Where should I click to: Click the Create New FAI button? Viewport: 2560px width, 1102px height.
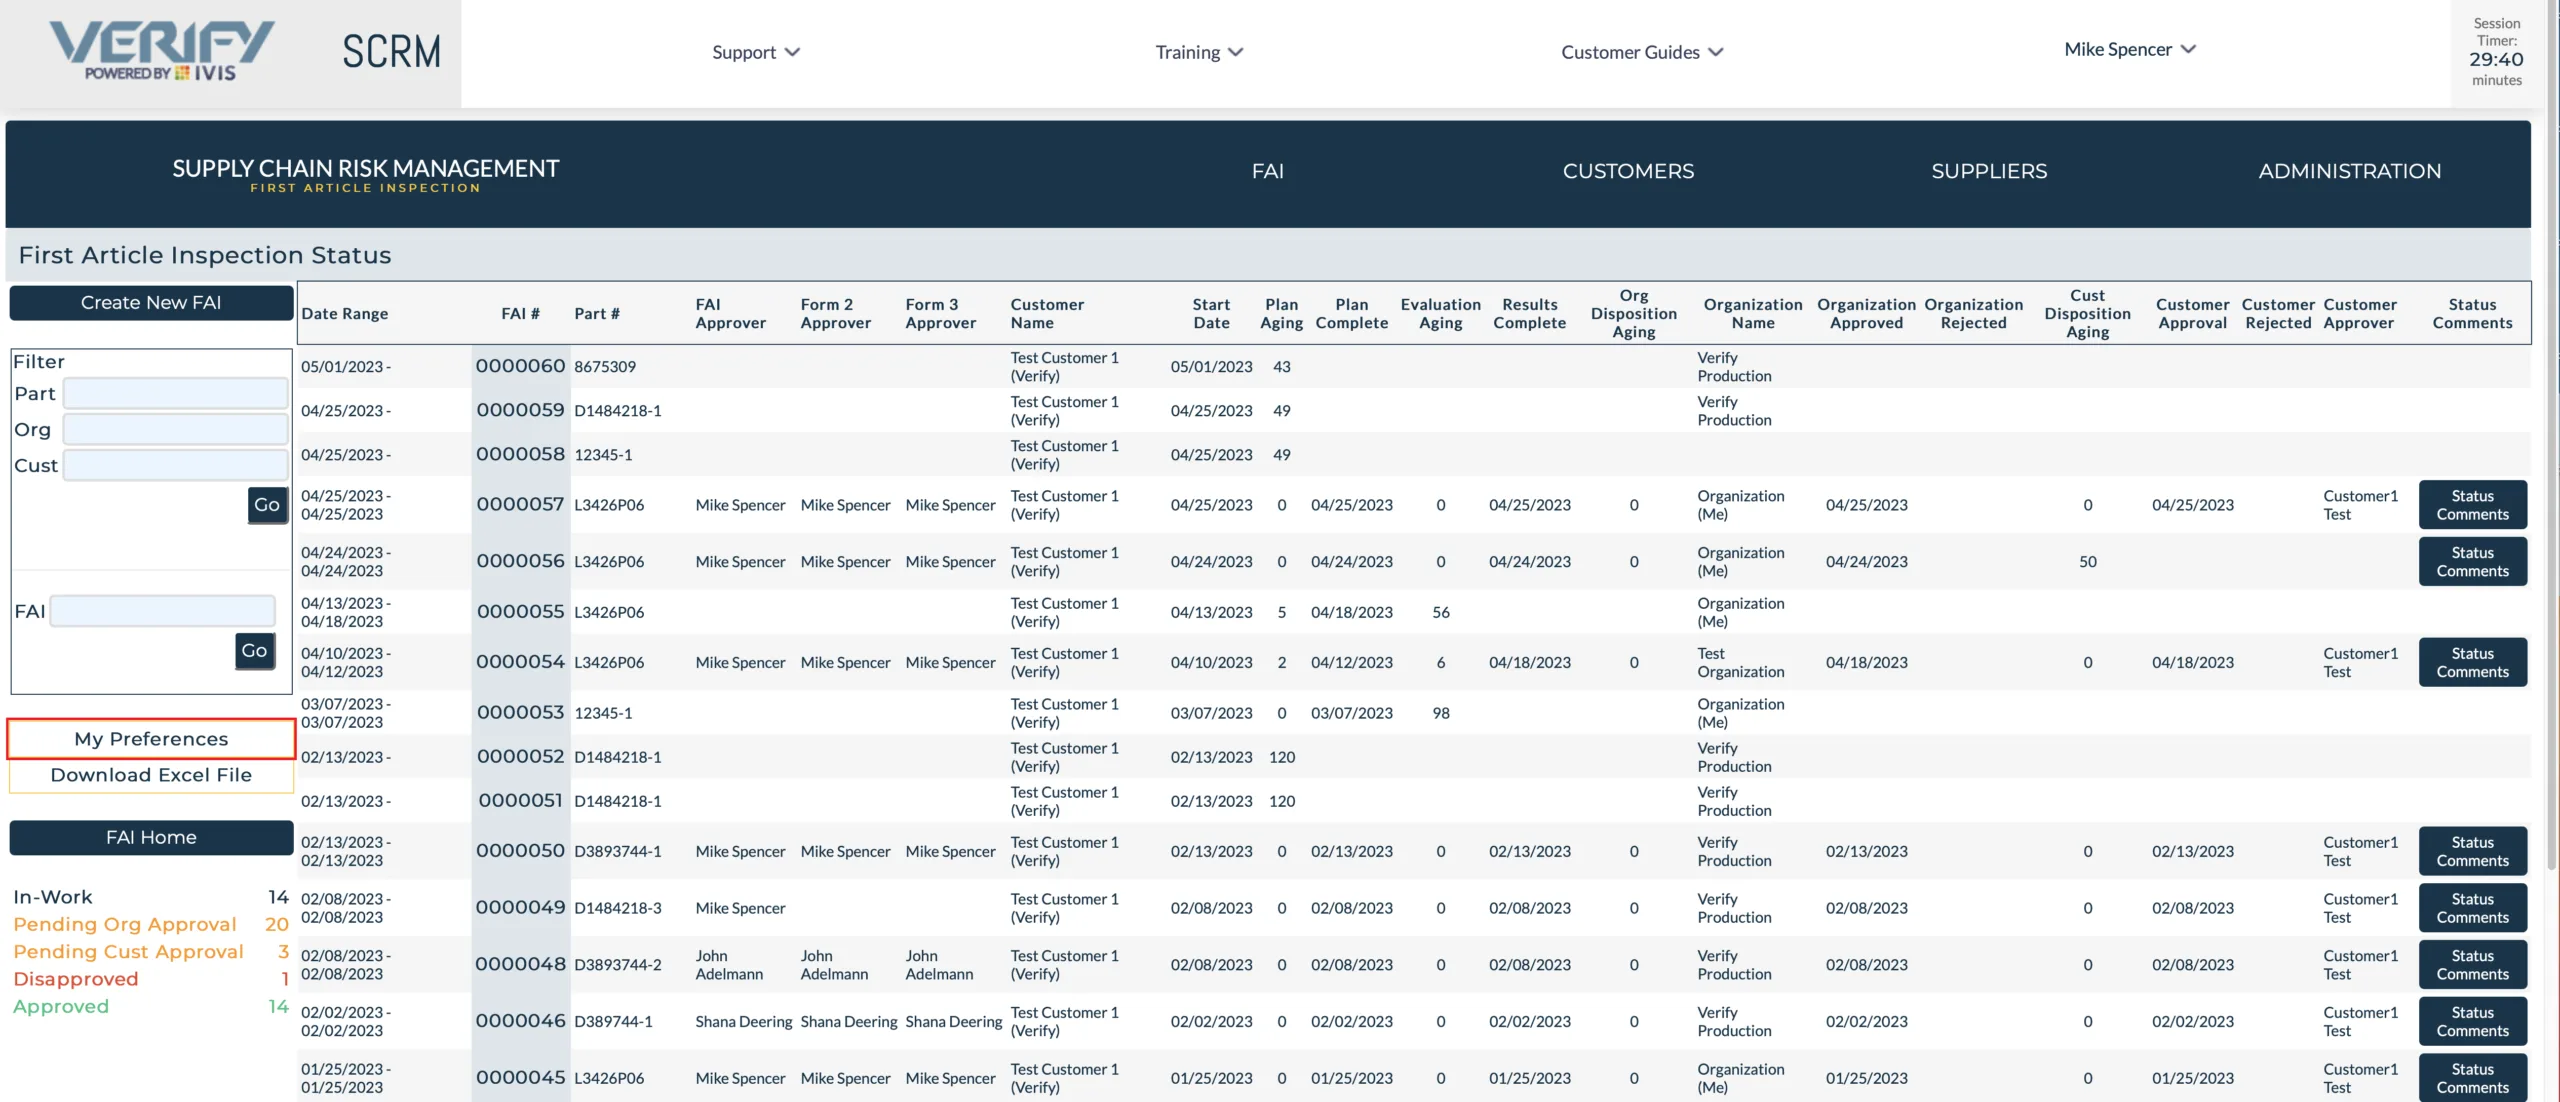[x=151, y=303]
